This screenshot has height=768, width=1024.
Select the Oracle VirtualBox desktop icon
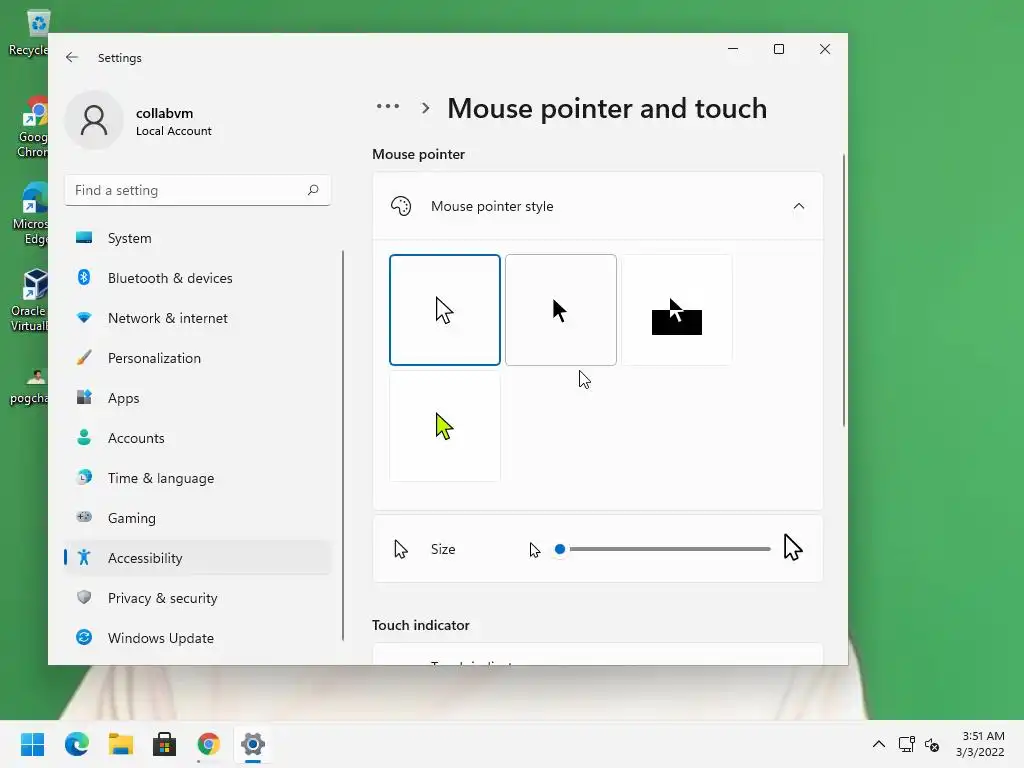[x=30, y=300]
